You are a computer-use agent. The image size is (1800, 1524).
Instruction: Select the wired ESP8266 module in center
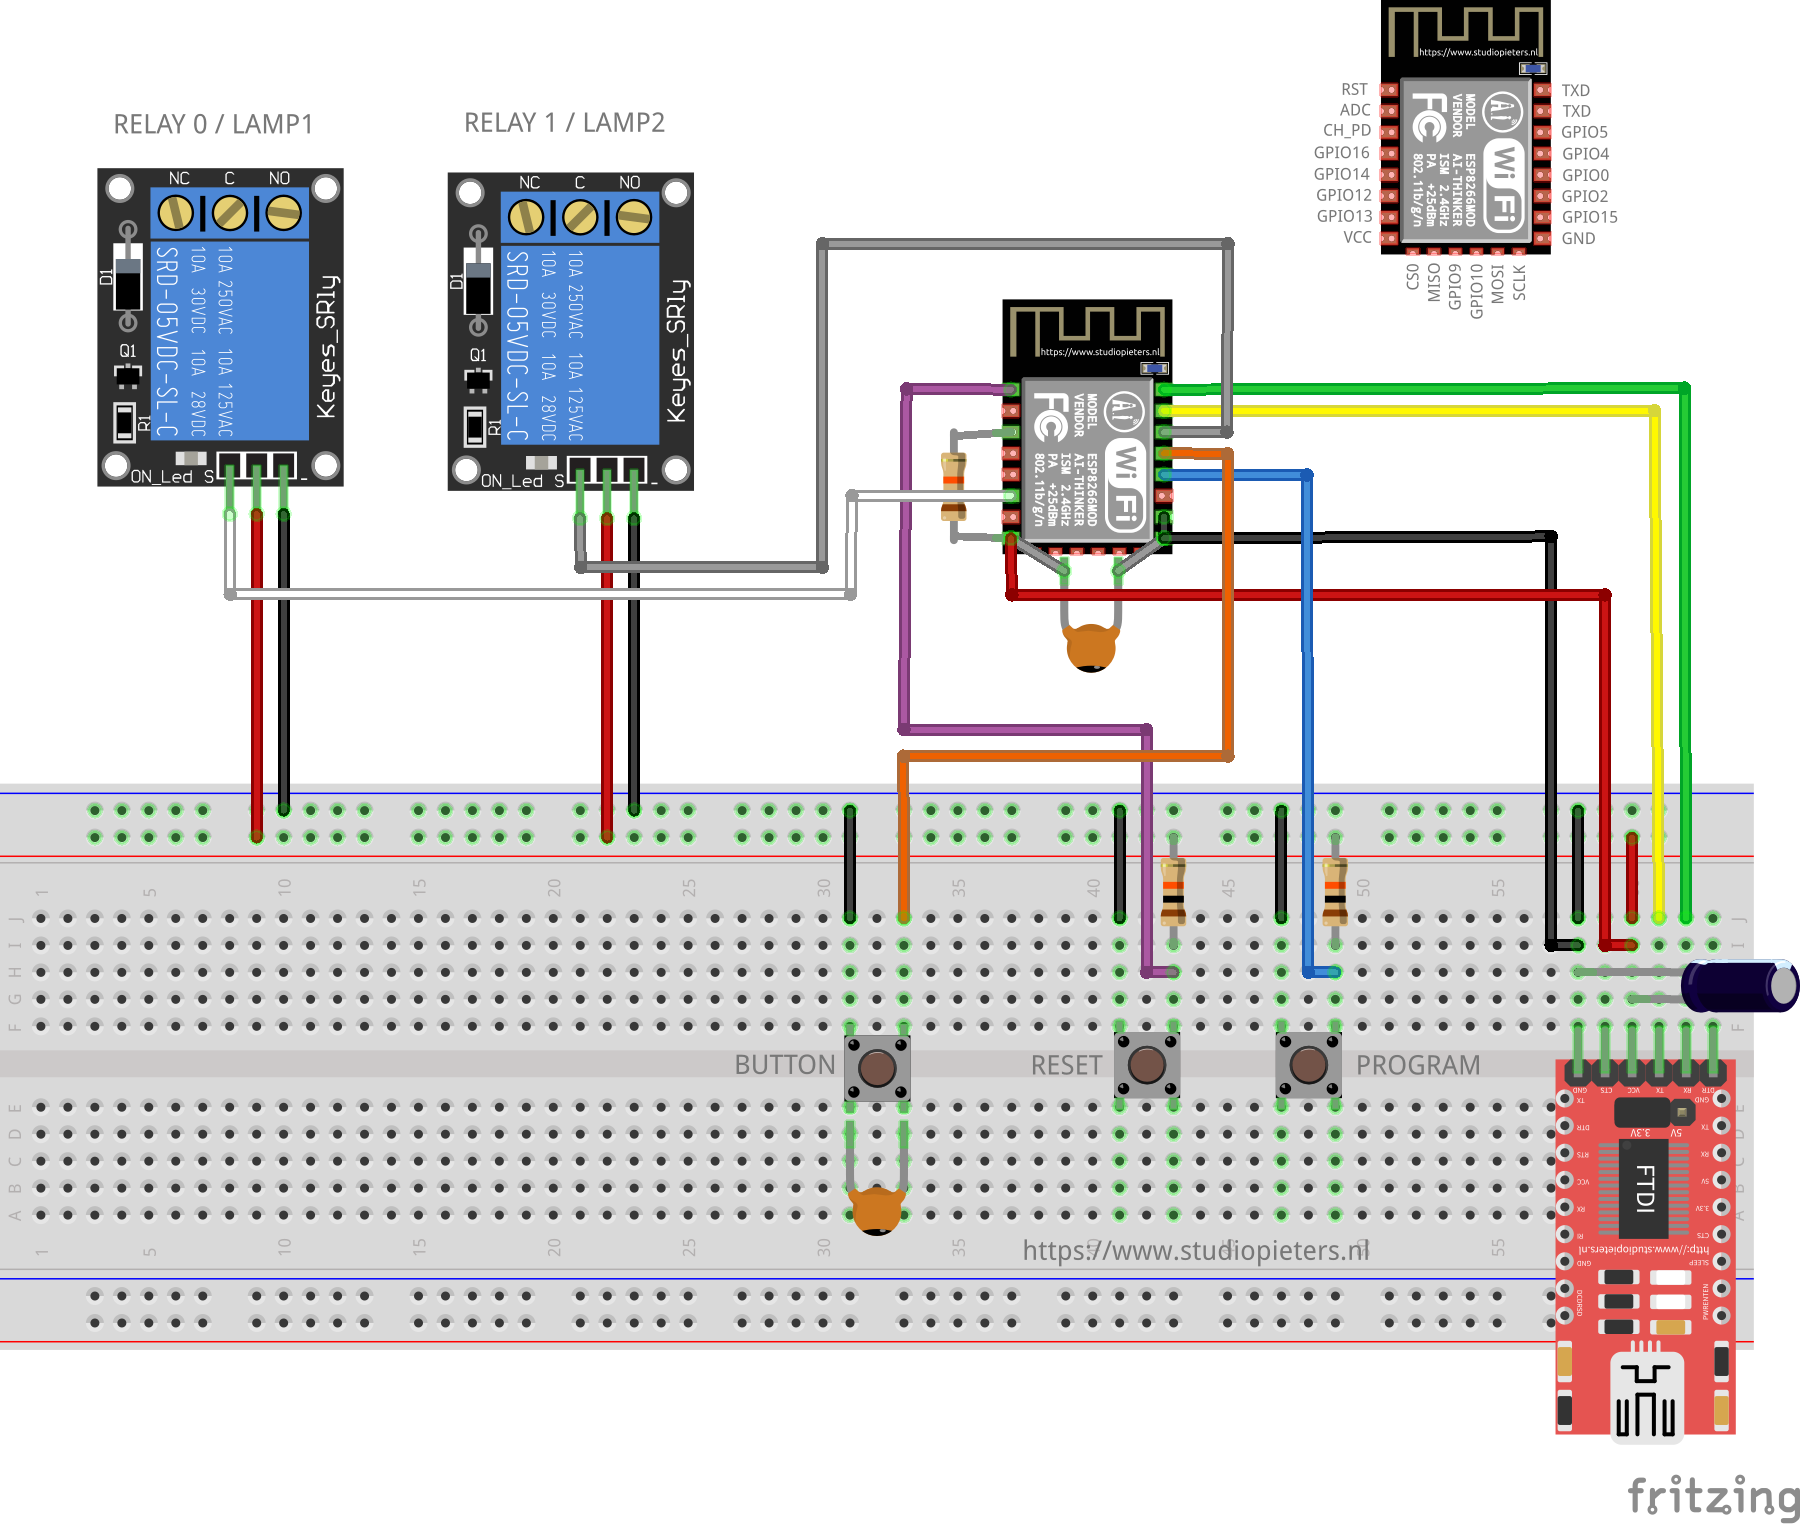(x=1087, y=427)
